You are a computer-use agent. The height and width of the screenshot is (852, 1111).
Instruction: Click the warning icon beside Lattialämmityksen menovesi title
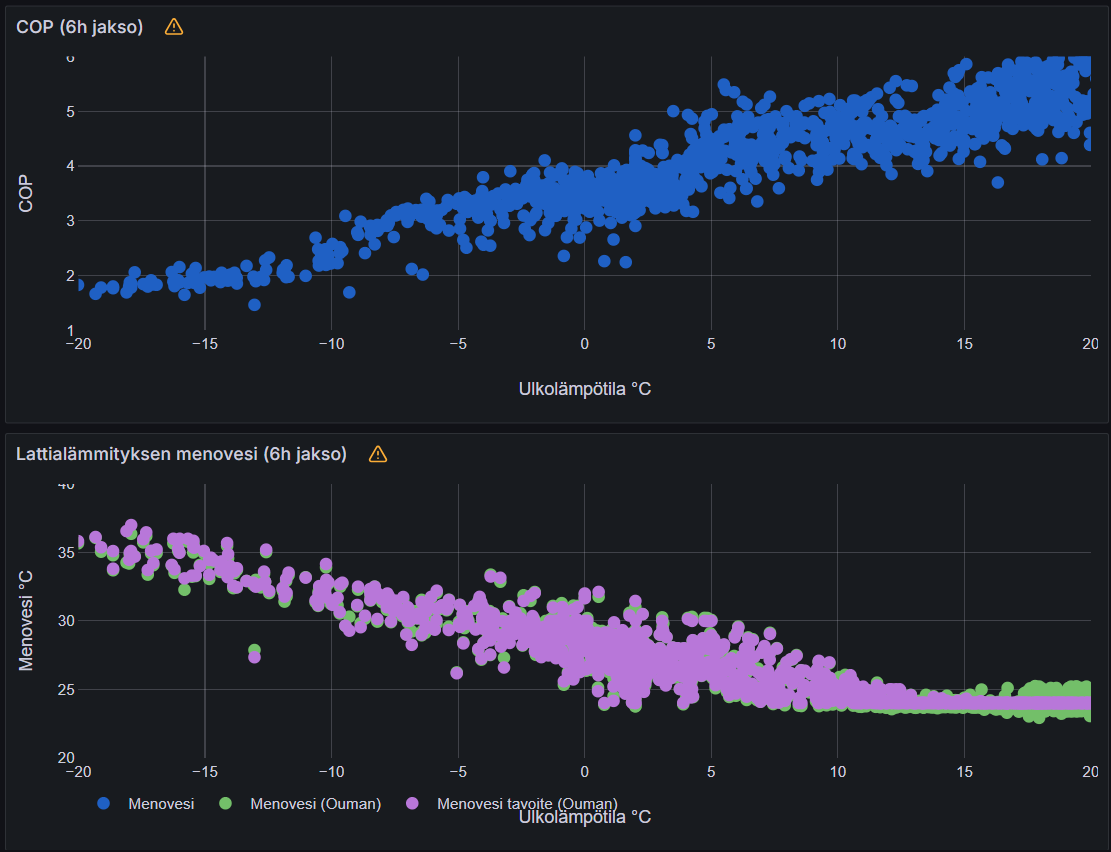pyautogui.click(x=378, y=454)
